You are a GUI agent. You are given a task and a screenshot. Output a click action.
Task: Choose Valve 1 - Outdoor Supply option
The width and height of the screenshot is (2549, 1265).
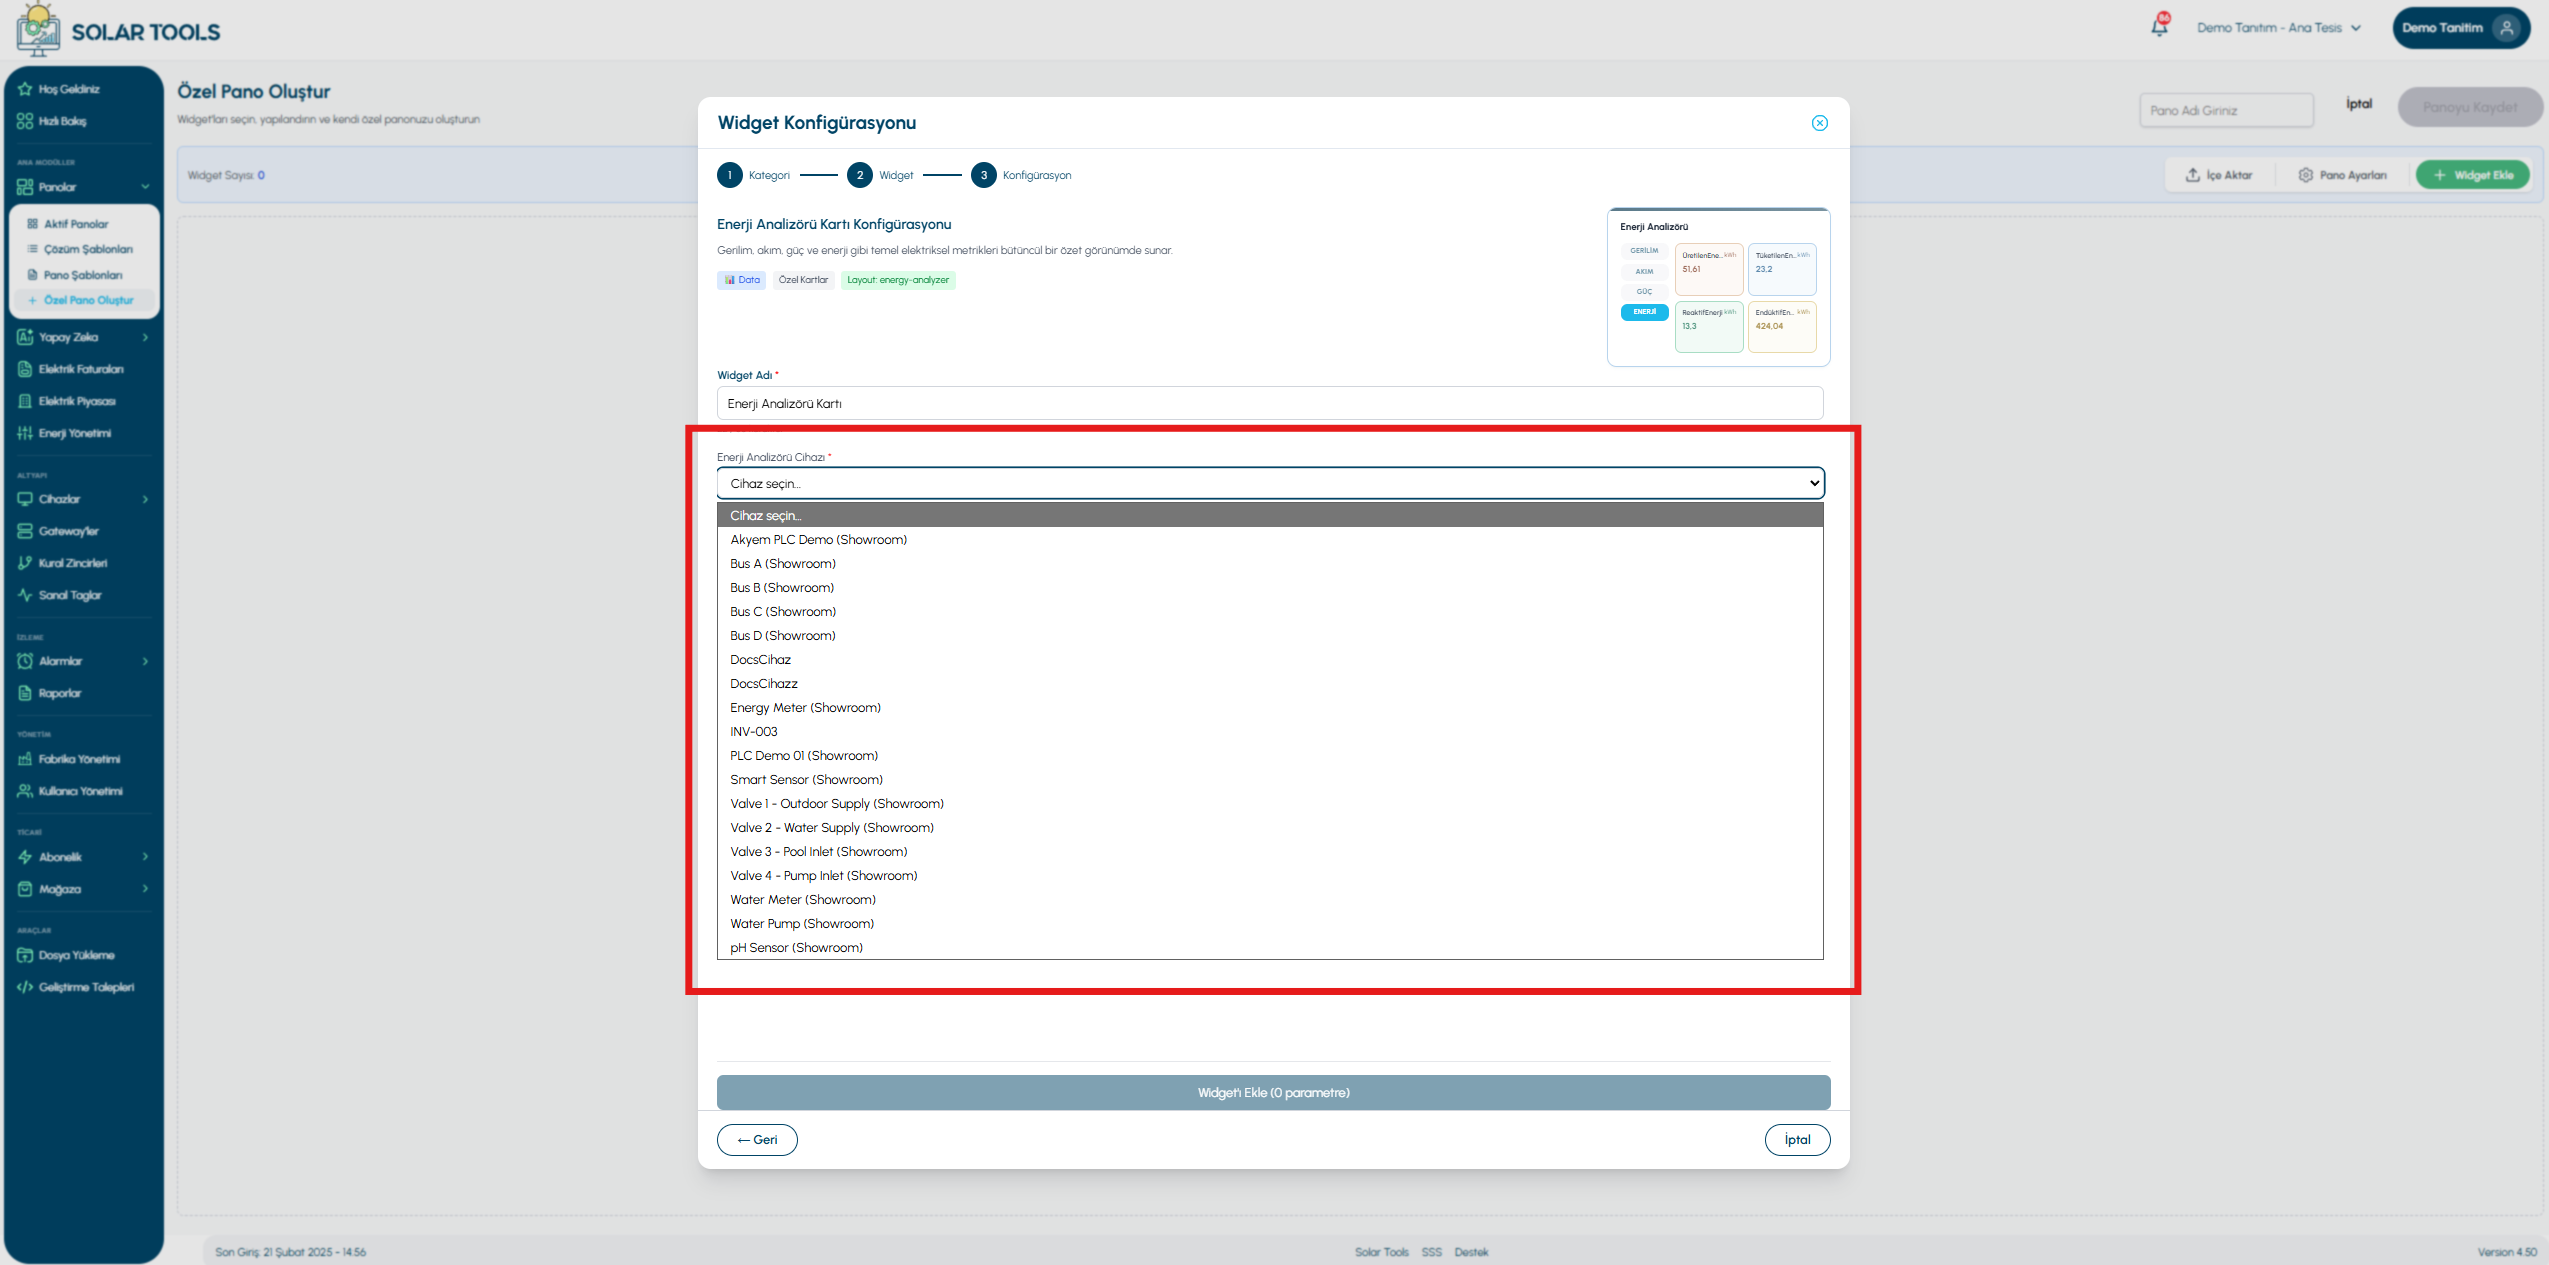pyautogui.click(x=1270, y=804)
